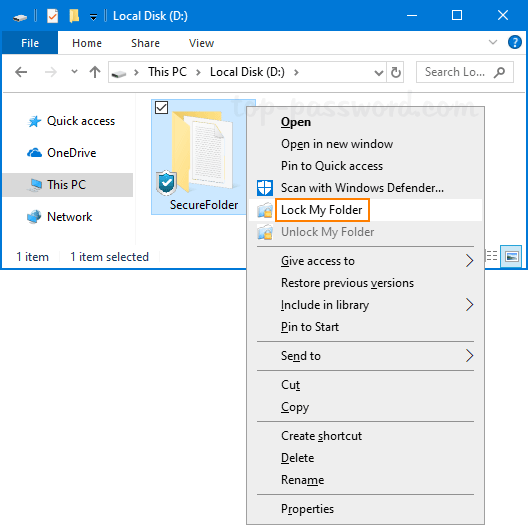Open the recent locations dropdown arrow
The height and width of the screenshot is (525, 528).
(74, 72)
